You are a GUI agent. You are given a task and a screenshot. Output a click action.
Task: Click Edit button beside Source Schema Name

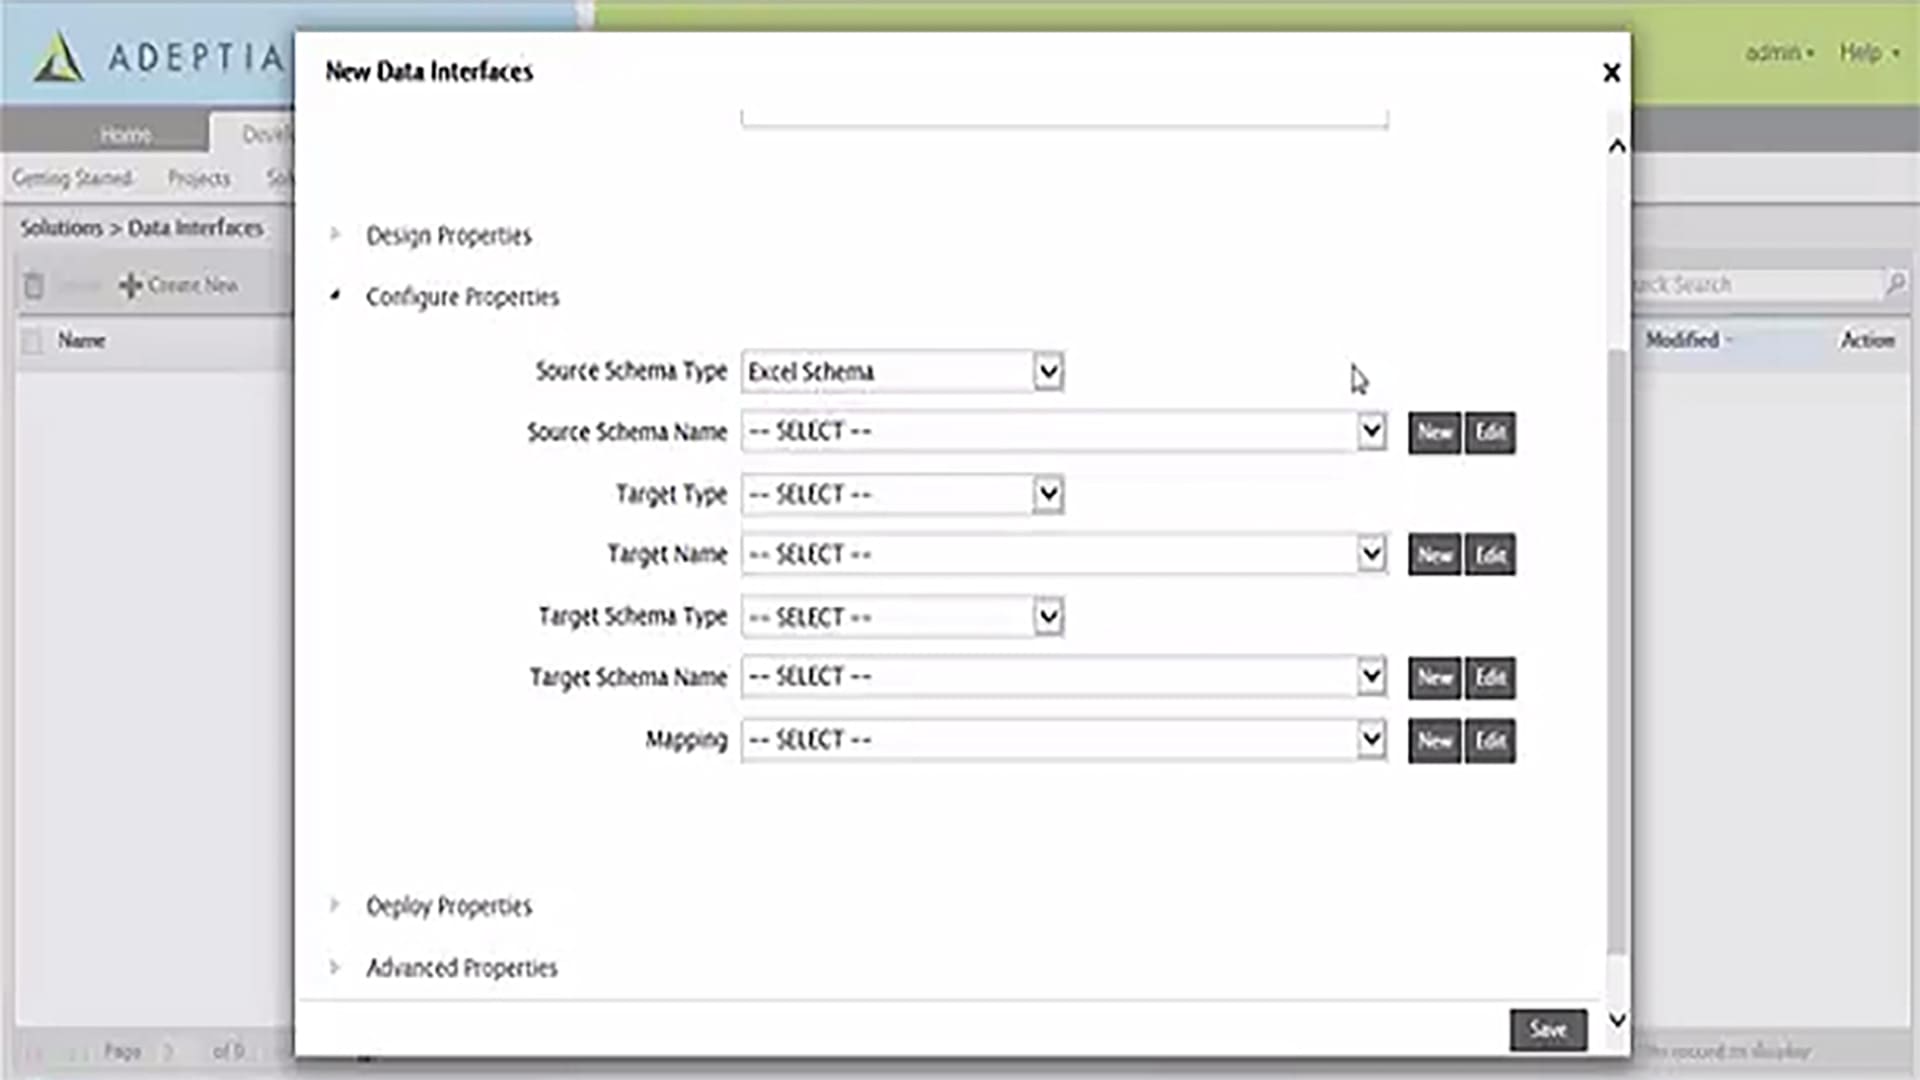click(x=1490, y=433)
